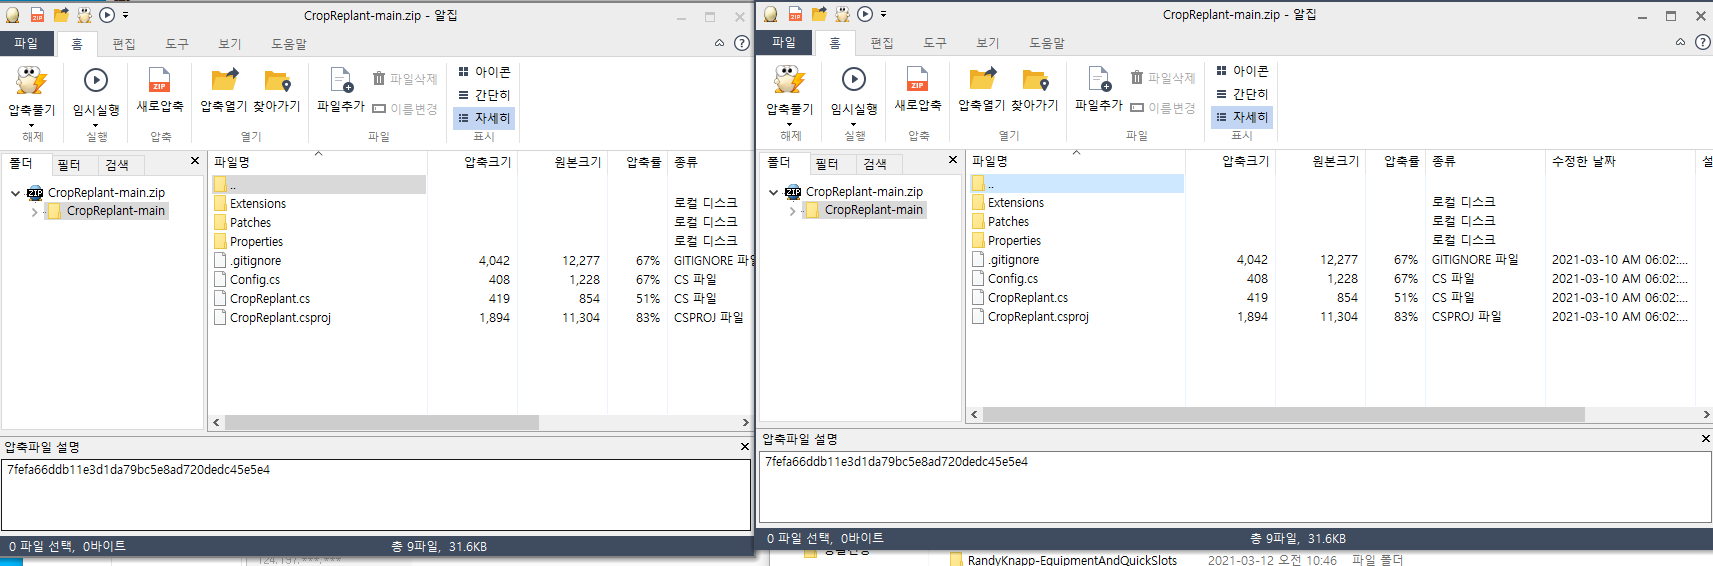
Task: Click the 임시실행 play icon in right window
Action: (854, 80)
